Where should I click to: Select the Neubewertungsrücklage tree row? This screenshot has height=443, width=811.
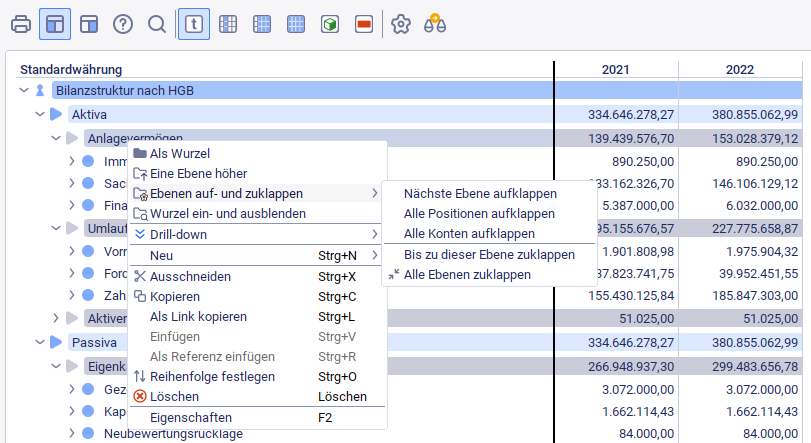pos(173,433)
